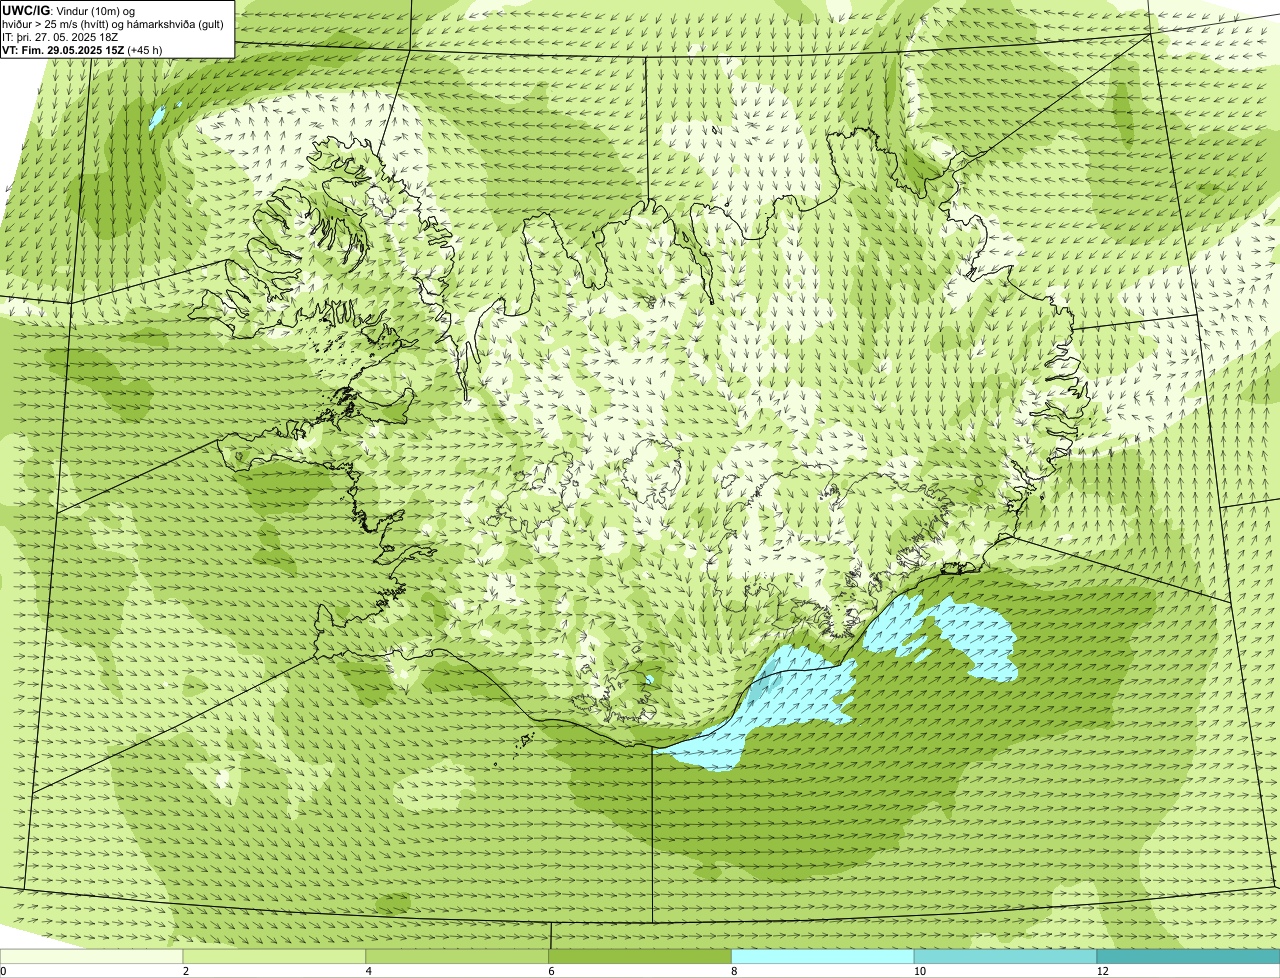
Task: Click the palest 0–2 legend color swatch
Action: [x=92, y=957]
